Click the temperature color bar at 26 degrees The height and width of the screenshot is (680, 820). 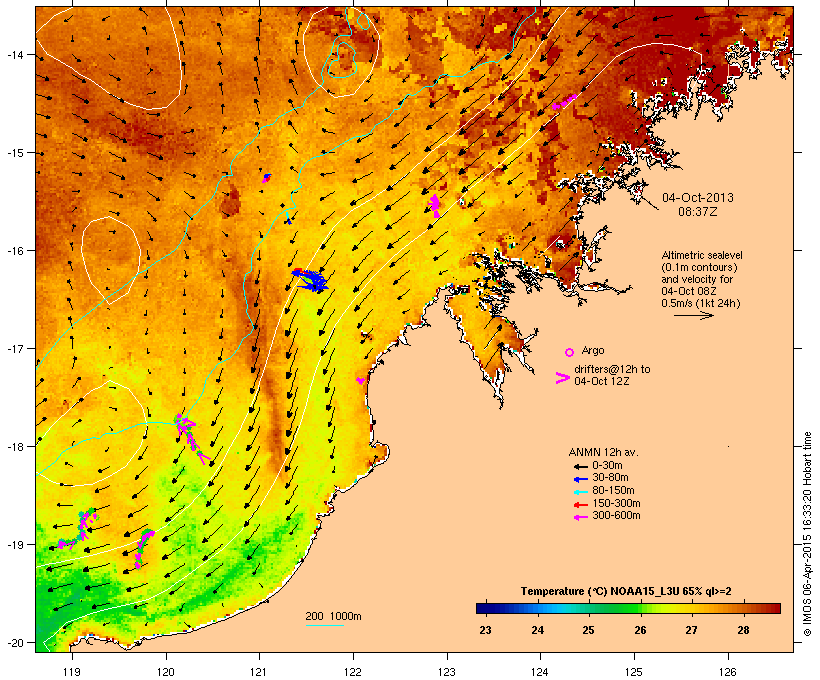coord(640,608)
